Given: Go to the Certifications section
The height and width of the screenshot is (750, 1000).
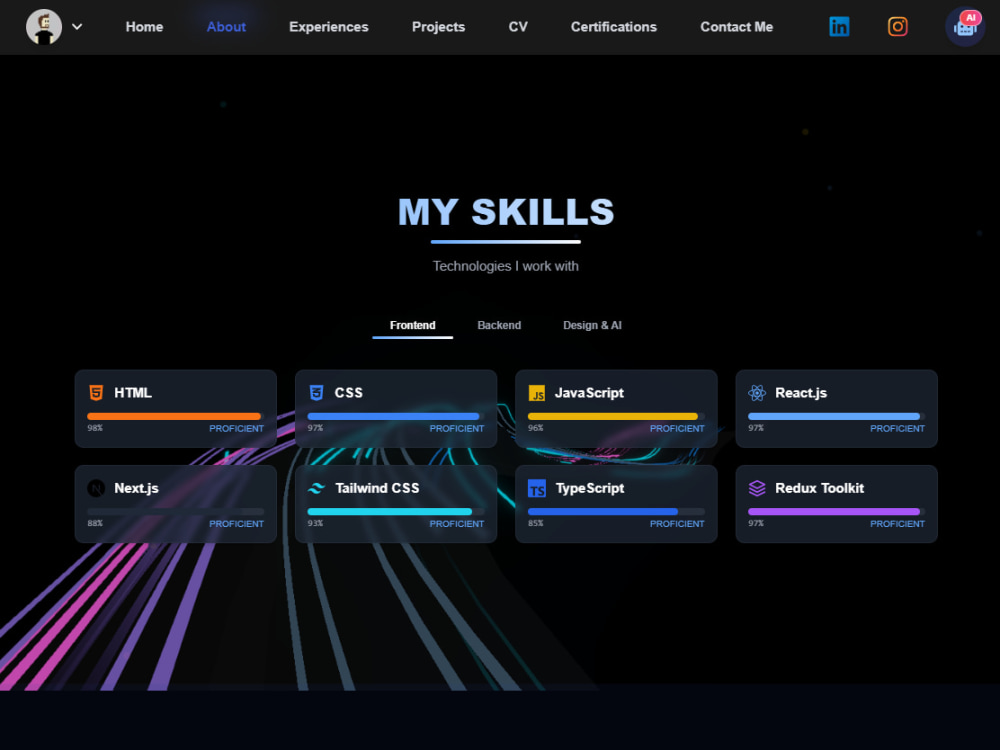Looking at the screenshot, I should (x=614, y=27).
